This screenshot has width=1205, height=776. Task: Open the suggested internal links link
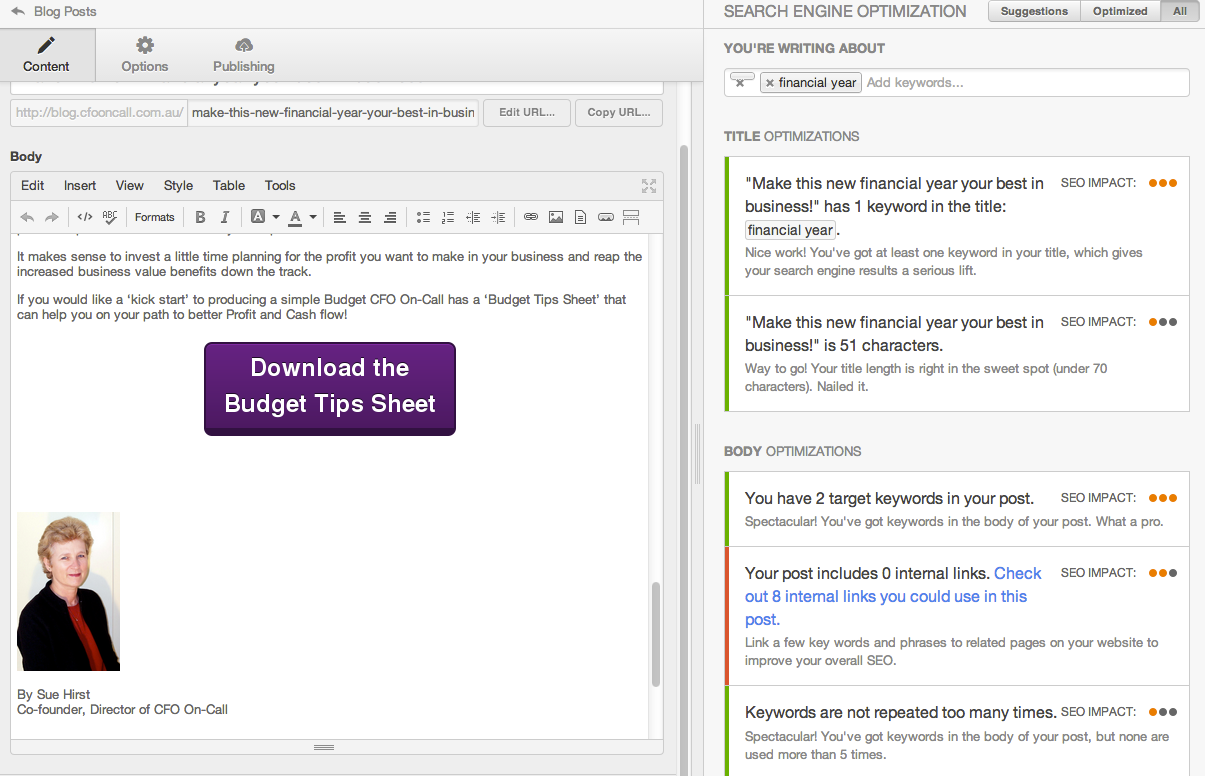[886, 596]
